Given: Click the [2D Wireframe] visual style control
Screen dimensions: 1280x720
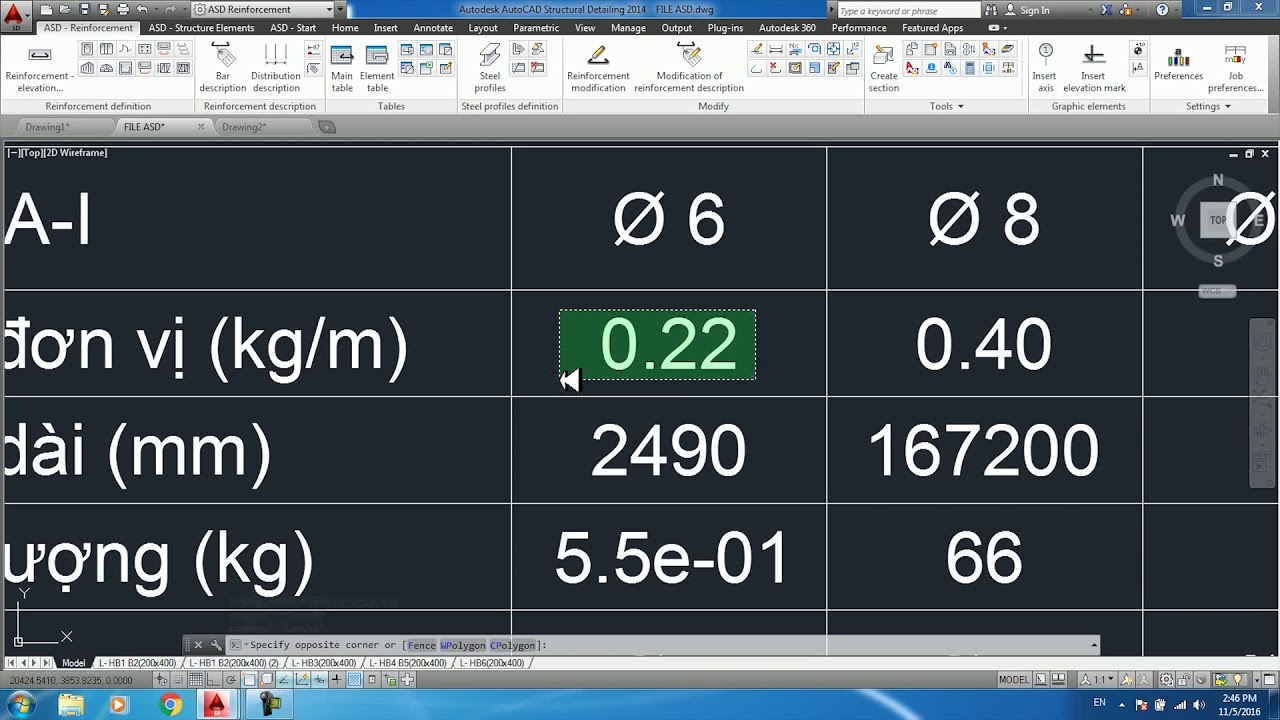Looking at the screenshot, I should coord(75,153).
